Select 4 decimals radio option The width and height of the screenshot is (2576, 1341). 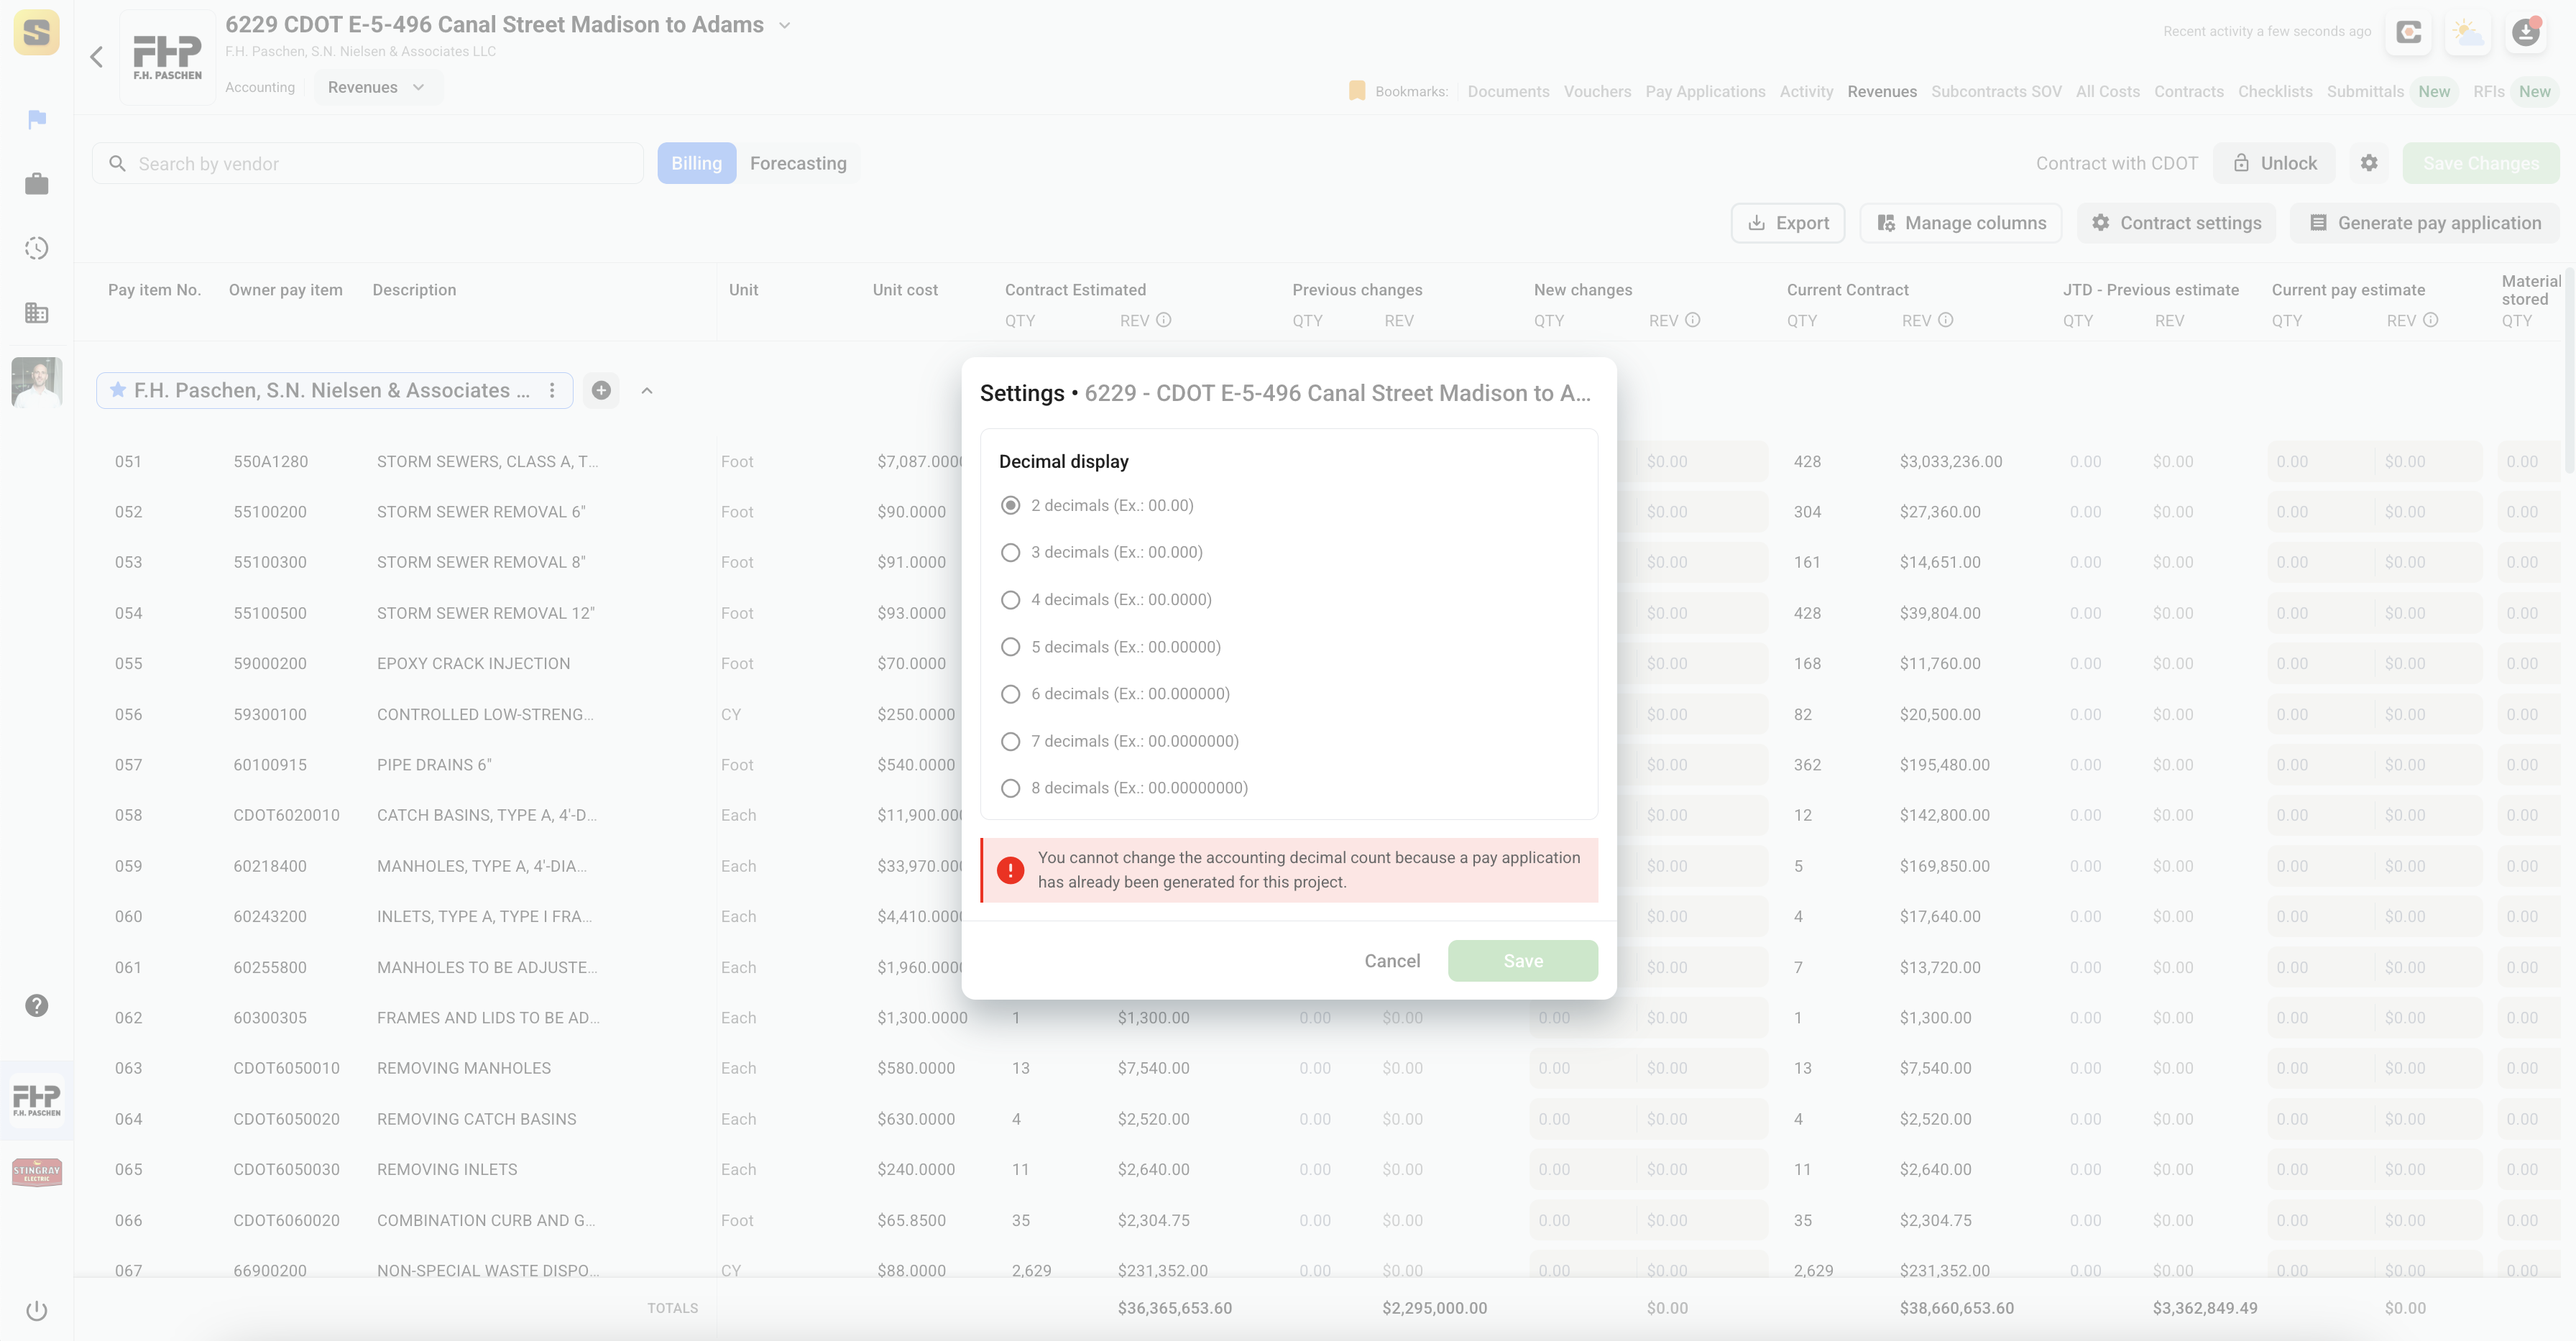click(x=1011, y=600)
